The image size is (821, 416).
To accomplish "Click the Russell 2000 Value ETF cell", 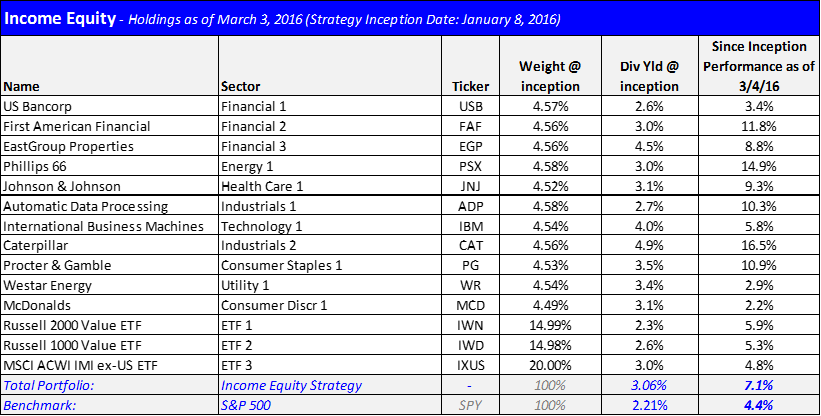I will click(x=109, y=325).
